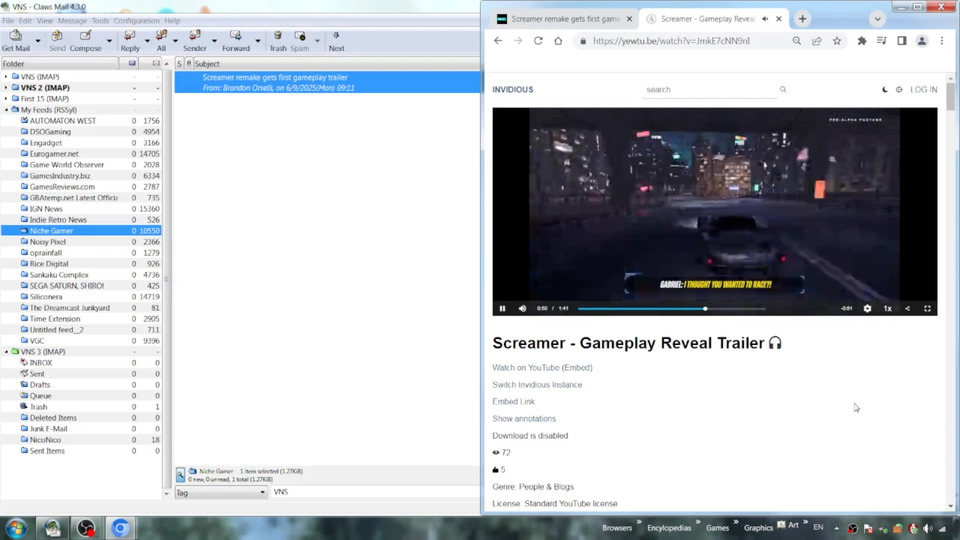The height and width of the screenshot is (540, 960).
Task: Open the File menu
Action: (x=8, y=21)
